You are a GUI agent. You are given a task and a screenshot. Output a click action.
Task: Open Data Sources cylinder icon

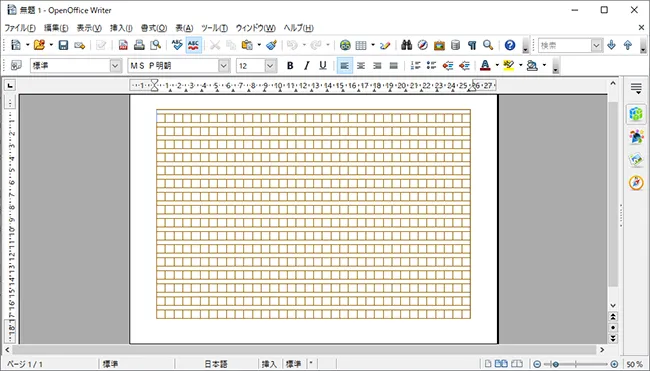(455, 45)
